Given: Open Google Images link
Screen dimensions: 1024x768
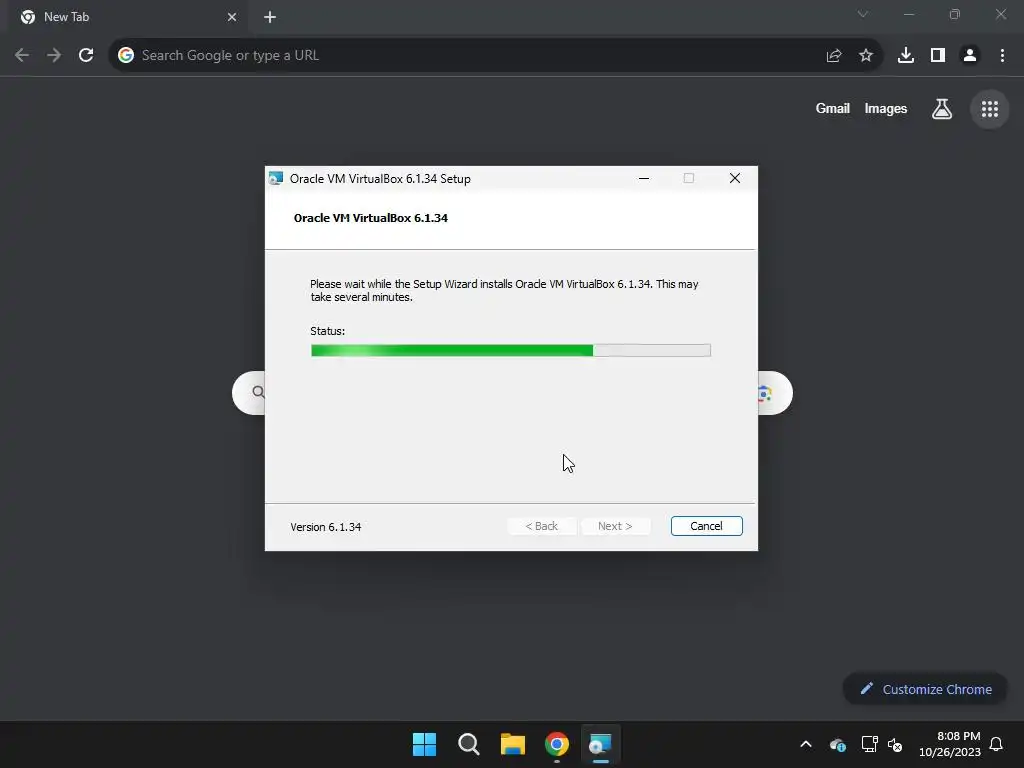Looking at the screenshot, I should [886, 108].
